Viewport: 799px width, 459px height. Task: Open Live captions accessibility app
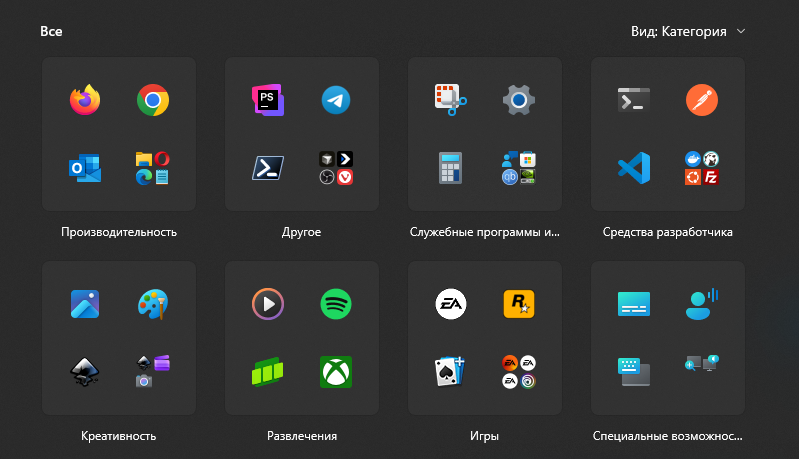(634, 304)
